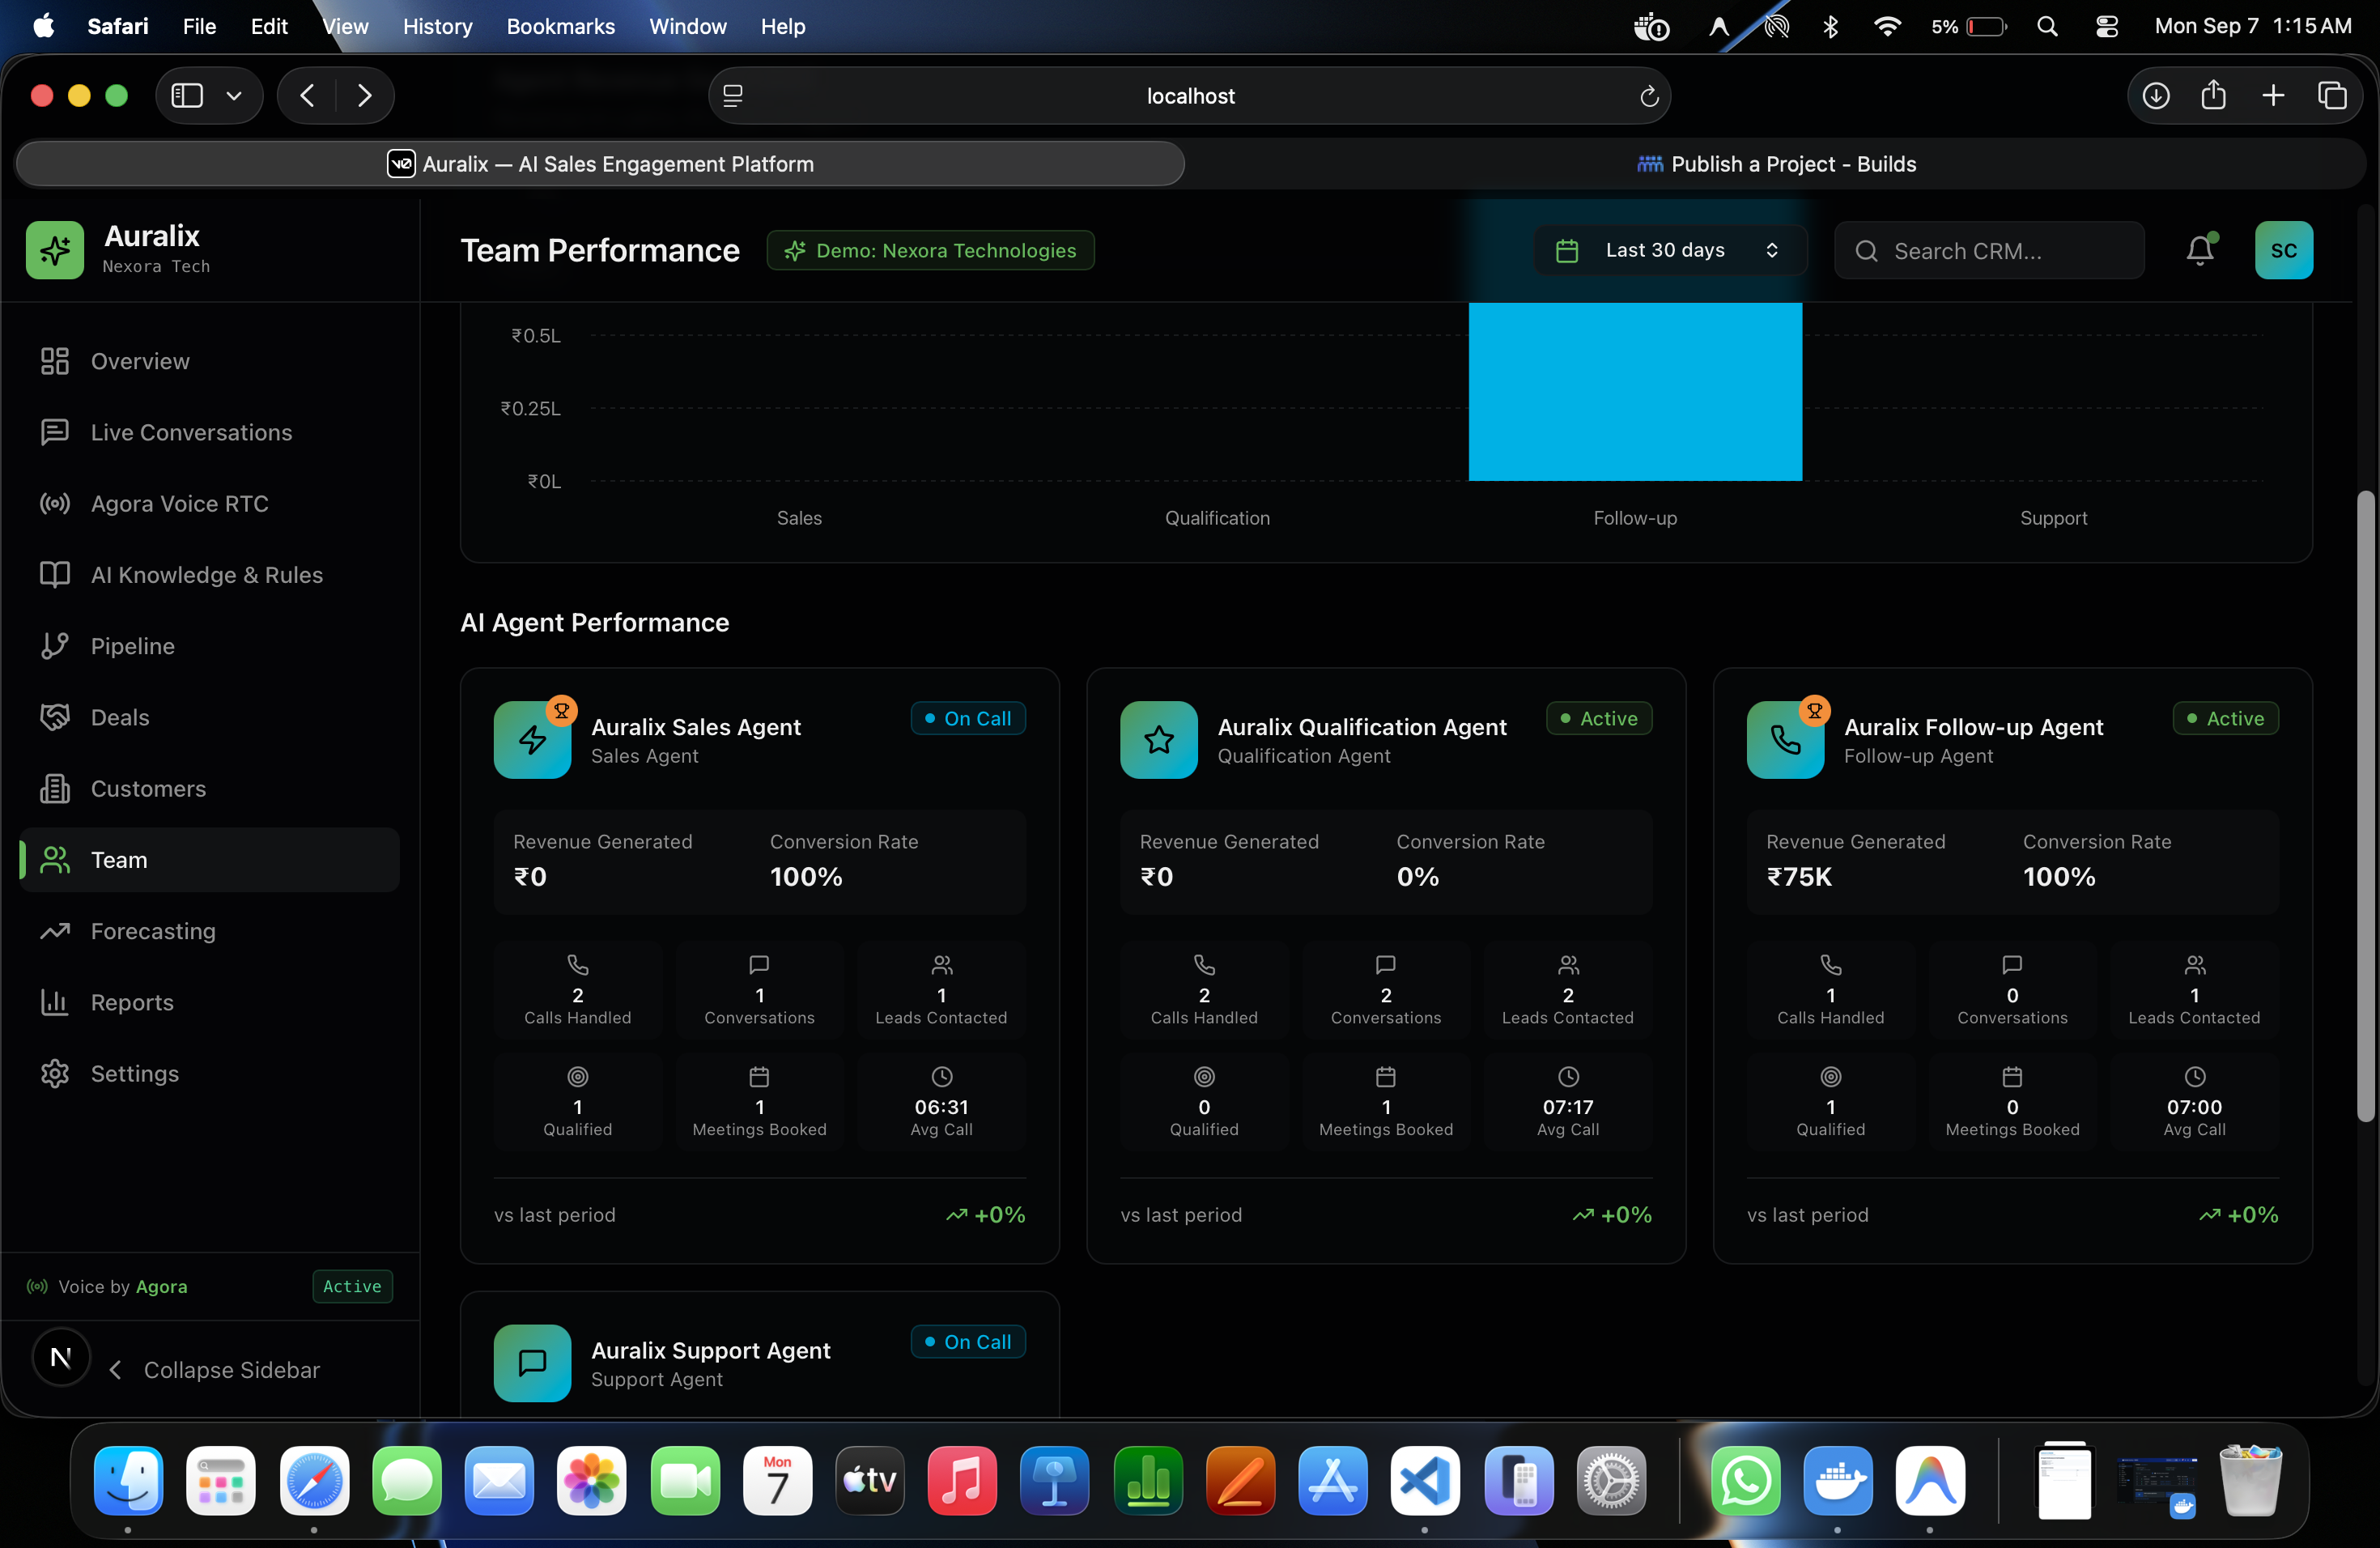This screenshot has height=1548, width=2380.
Task: Show Safari downloads
Action: click(2156, 95)
